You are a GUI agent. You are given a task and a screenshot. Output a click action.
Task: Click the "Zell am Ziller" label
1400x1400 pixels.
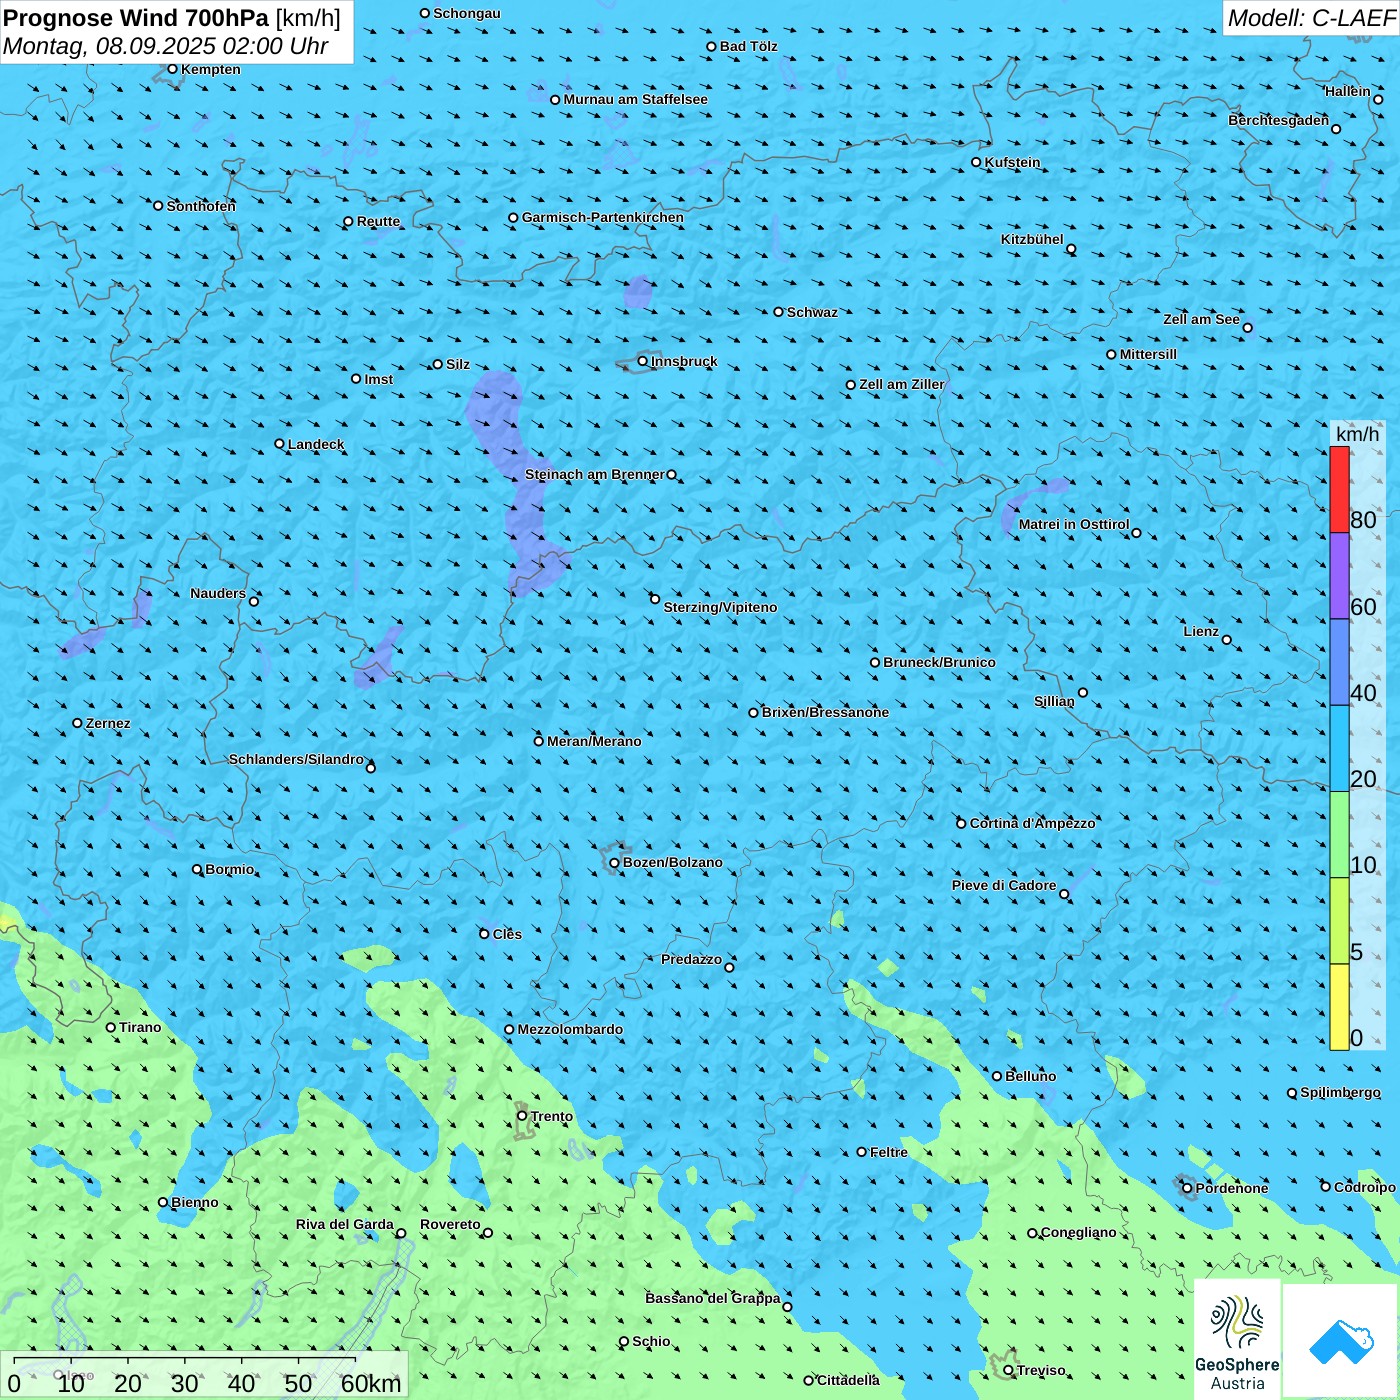(901, 384)
